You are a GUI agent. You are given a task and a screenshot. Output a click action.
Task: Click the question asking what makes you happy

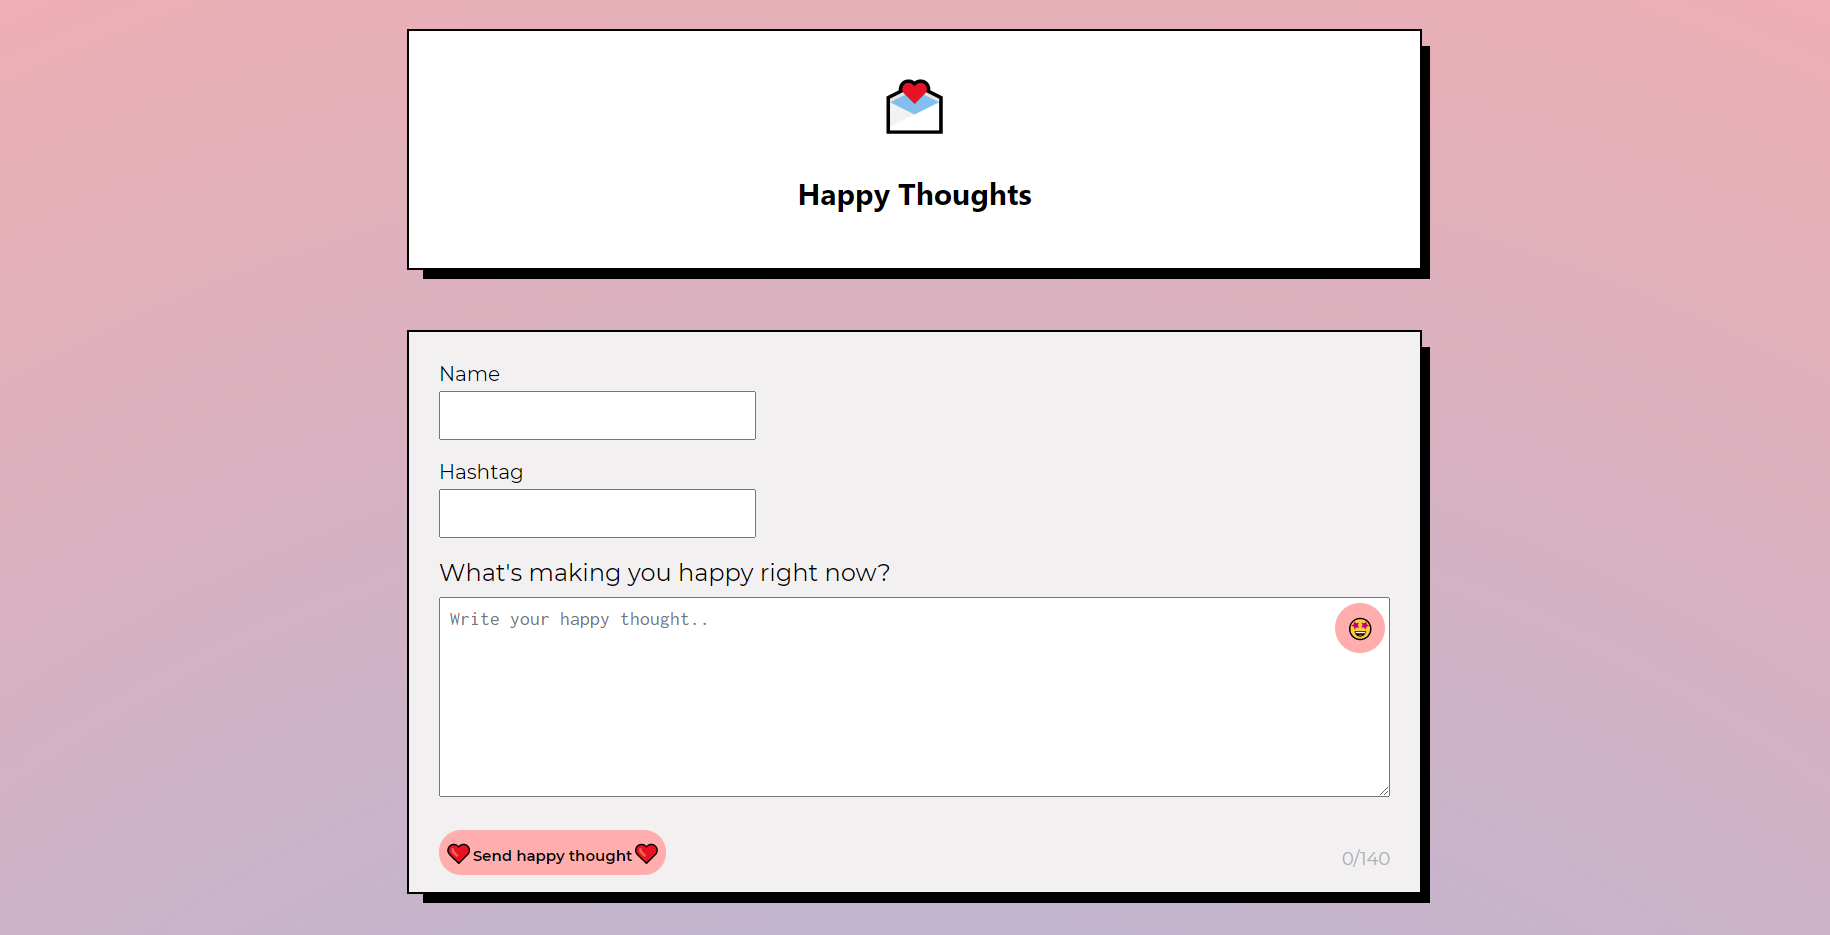[x=664, y=572]
